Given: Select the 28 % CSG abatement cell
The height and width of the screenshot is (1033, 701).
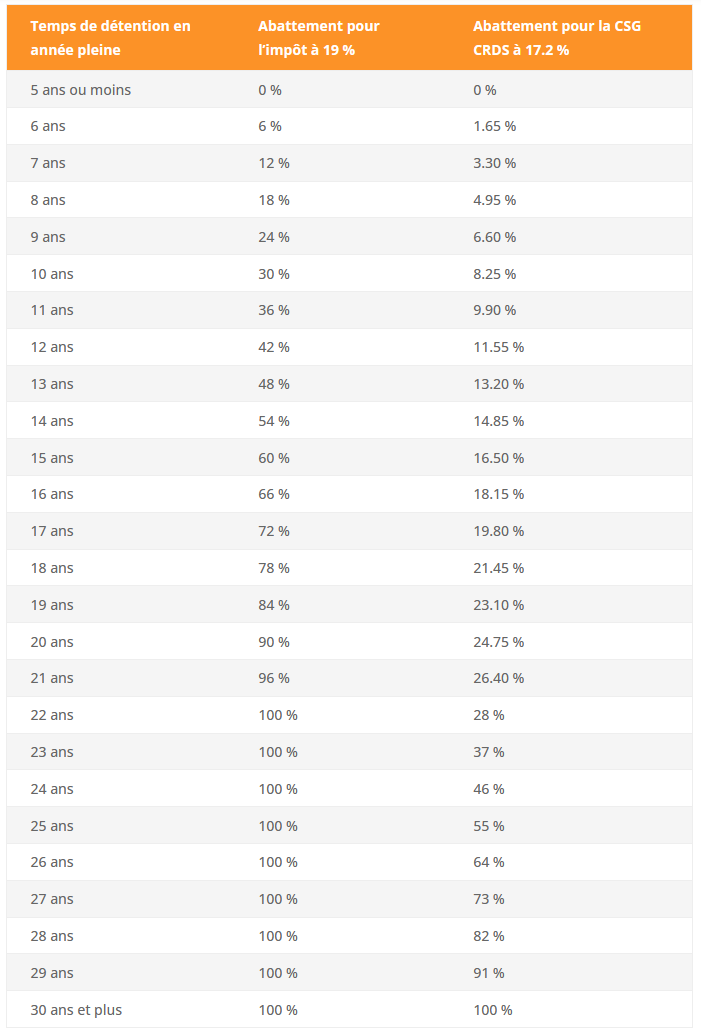Looking at the screenshot, I should click(488, 715).
